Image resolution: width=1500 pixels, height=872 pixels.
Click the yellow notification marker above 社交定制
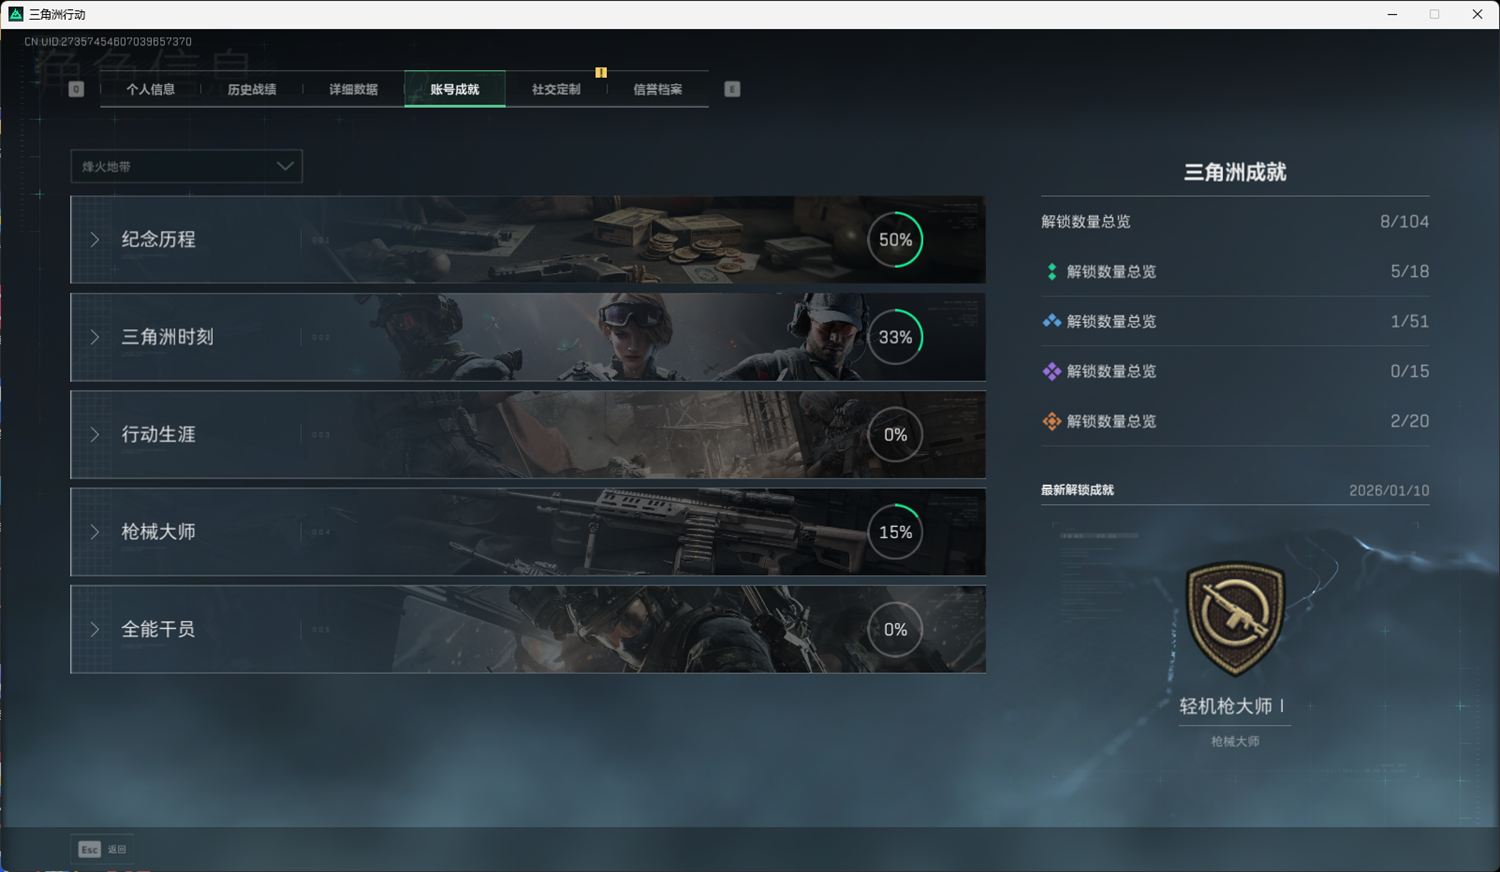click(x=601, y=72)
